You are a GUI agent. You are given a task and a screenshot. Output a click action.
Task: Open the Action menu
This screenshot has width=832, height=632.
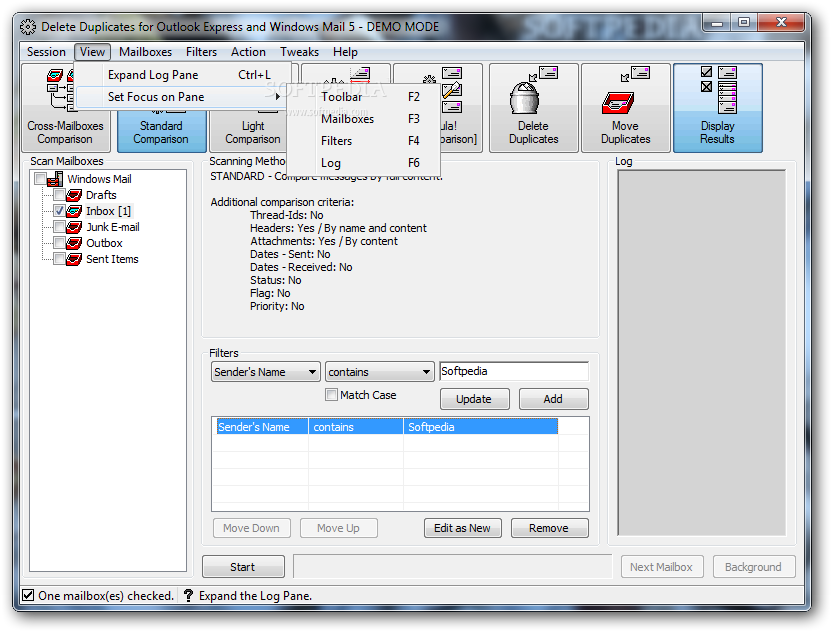coord(248,52)
